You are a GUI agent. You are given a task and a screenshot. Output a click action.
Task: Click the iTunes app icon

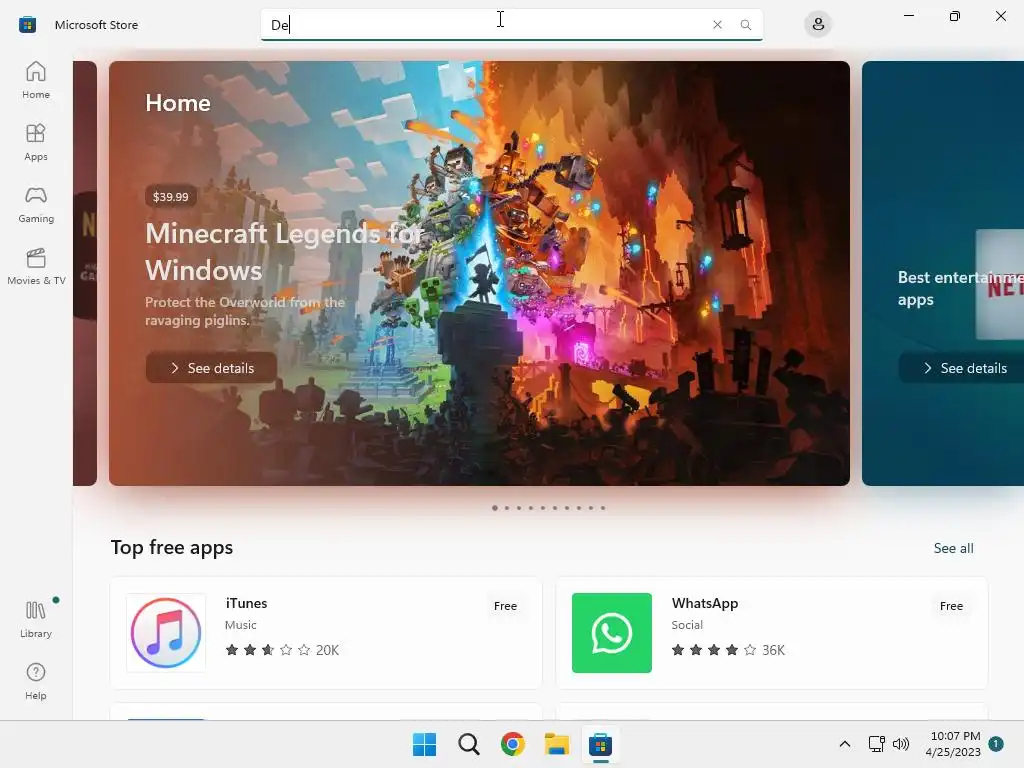click(x=166, y=633)
